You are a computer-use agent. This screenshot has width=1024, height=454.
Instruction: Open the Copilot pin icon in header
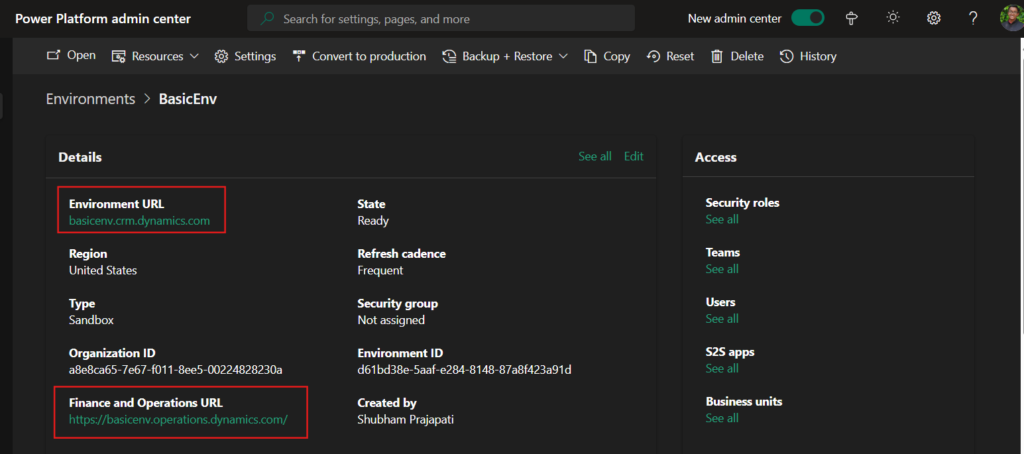click(851, 18)
